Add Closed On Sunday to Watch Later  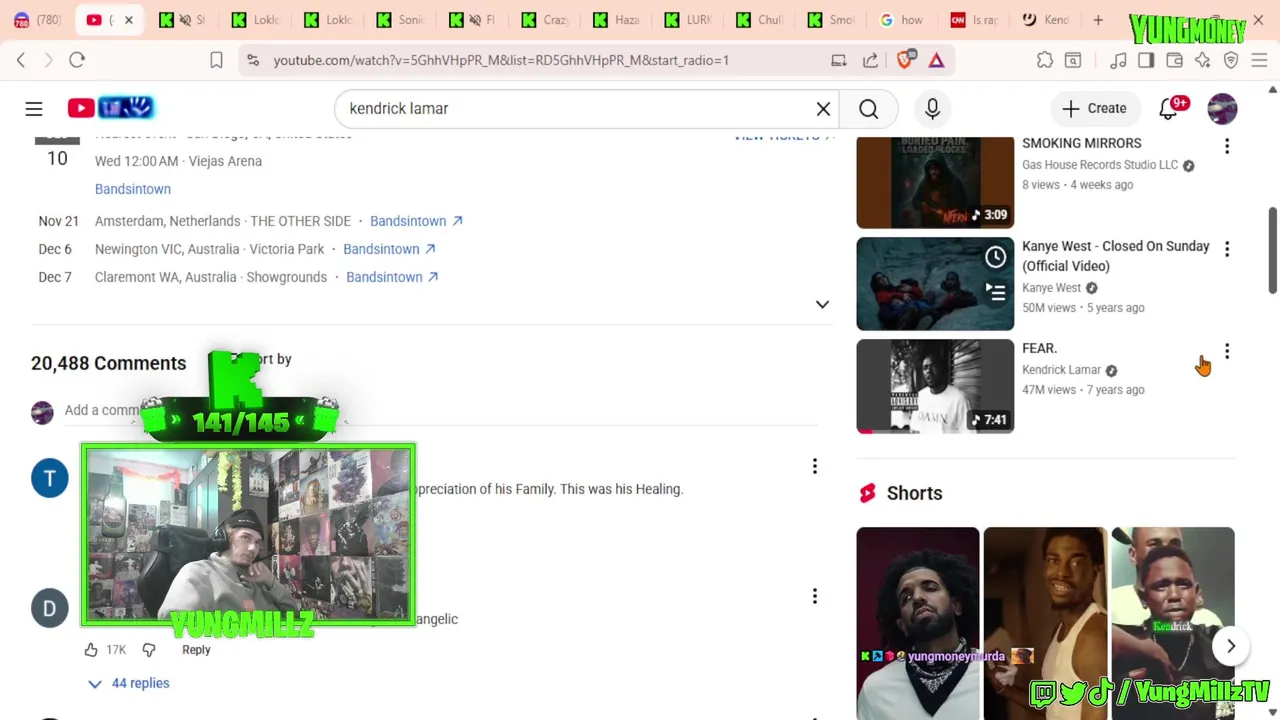(x=996, y=258)
